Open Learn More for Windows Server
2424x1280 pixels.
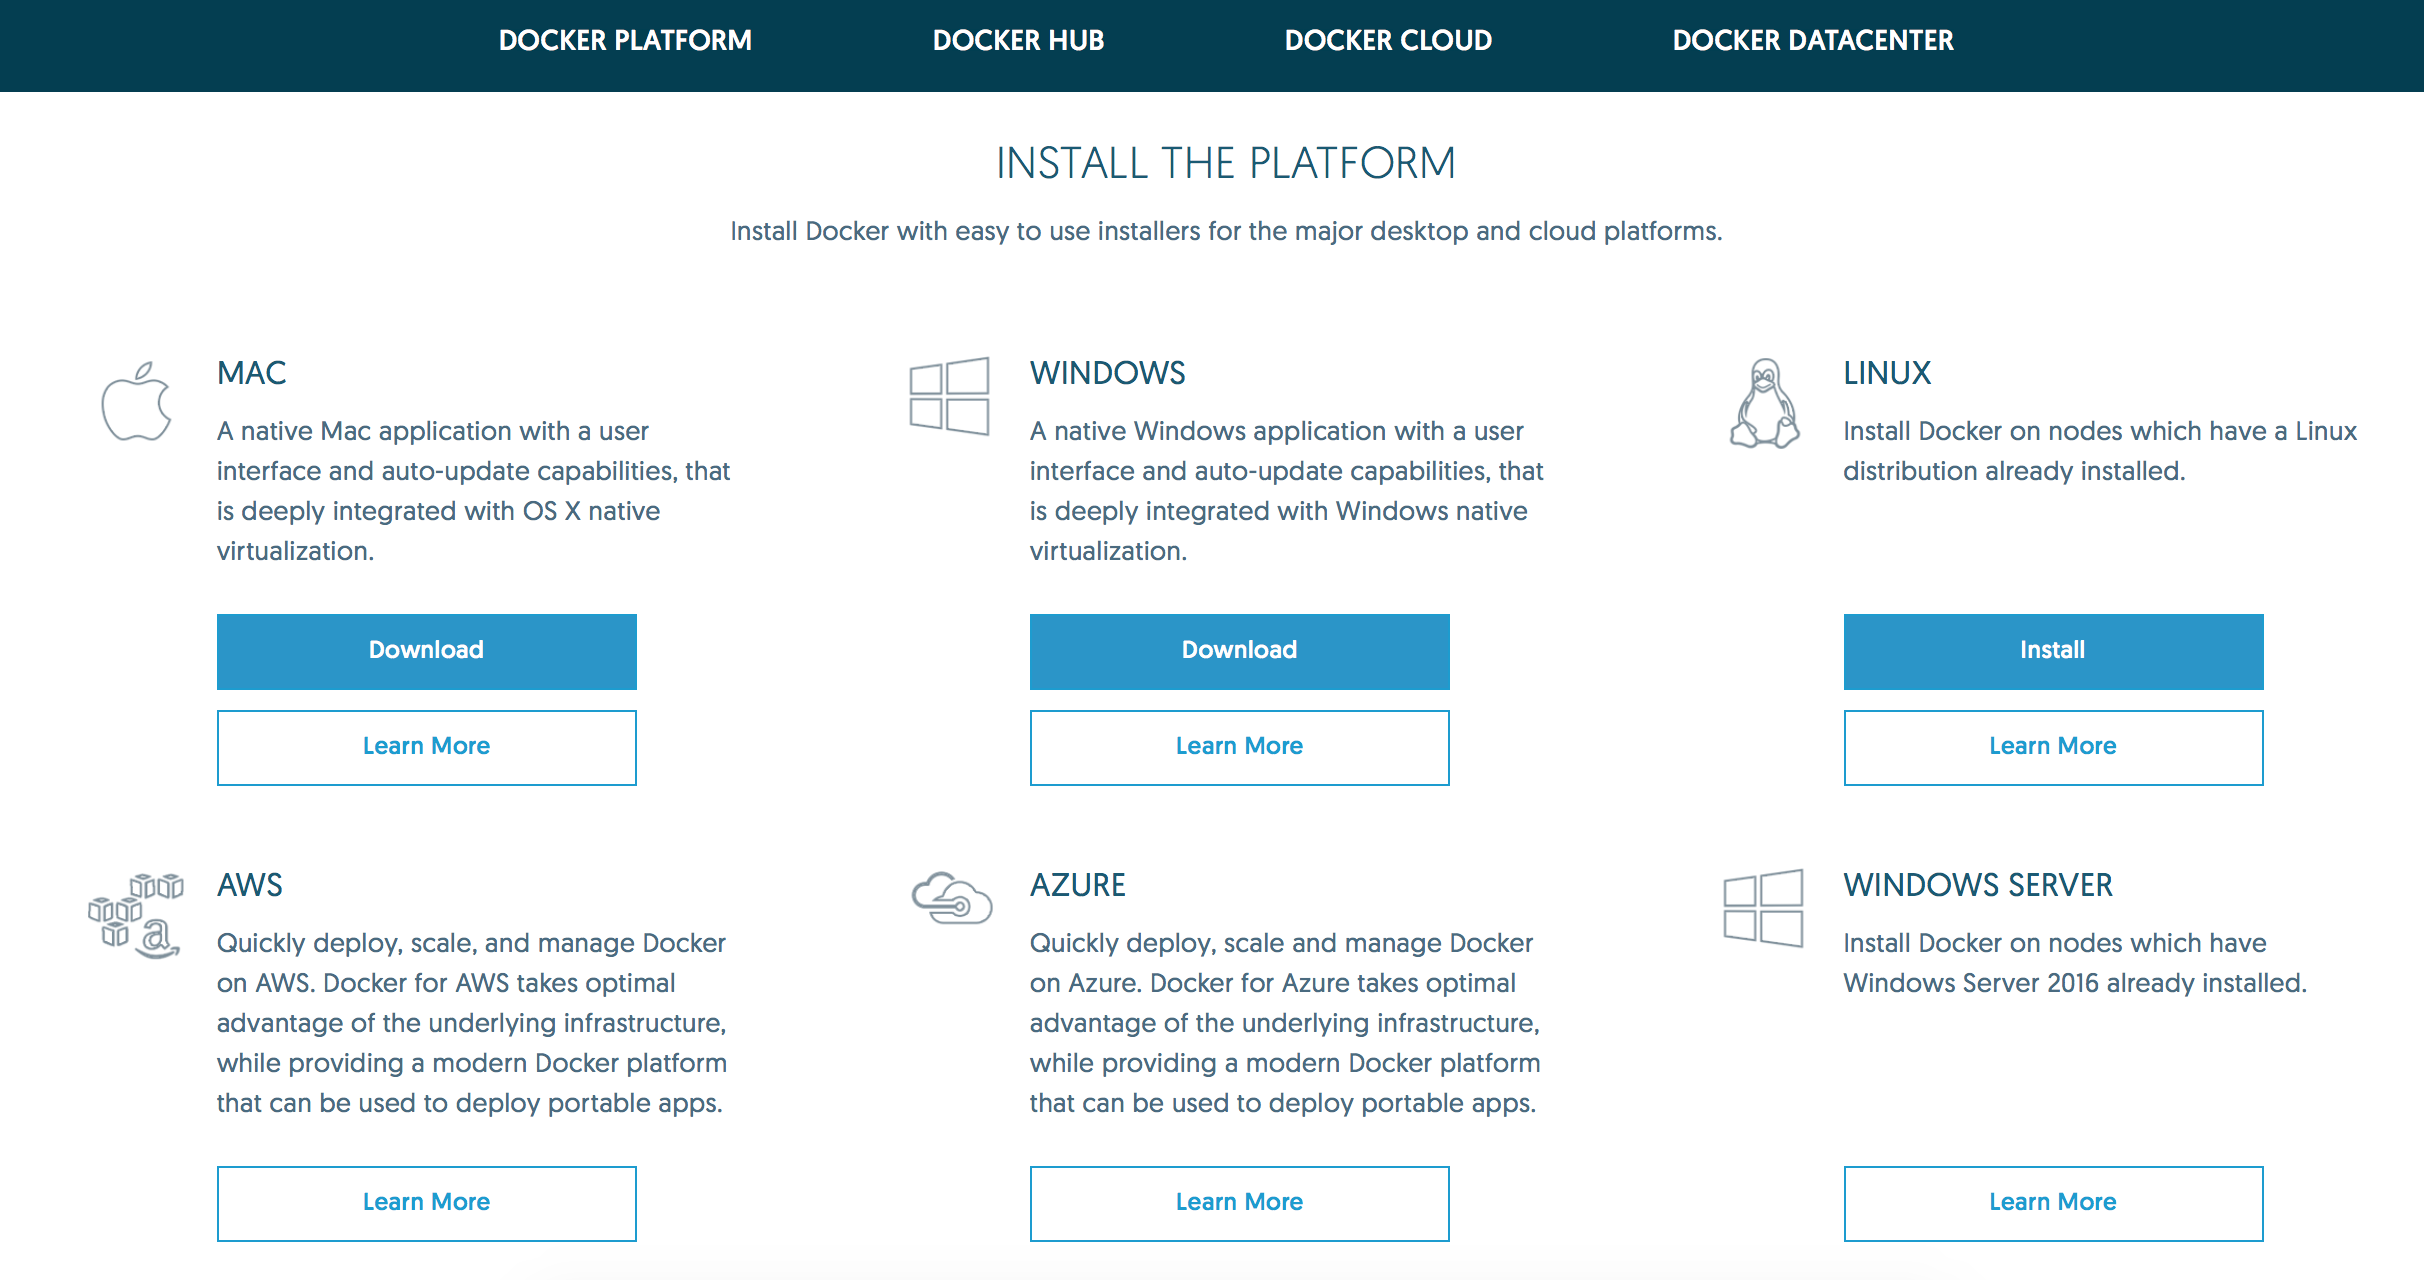2053,1203
